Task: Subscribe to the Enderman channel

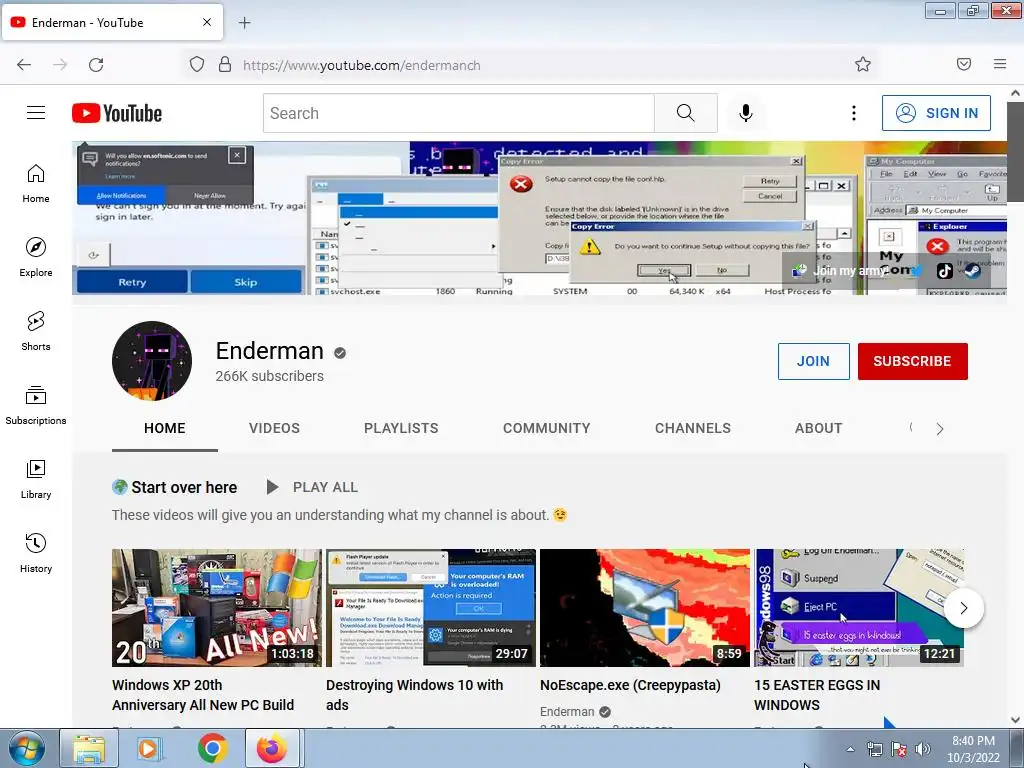Action: click(912, 361)
